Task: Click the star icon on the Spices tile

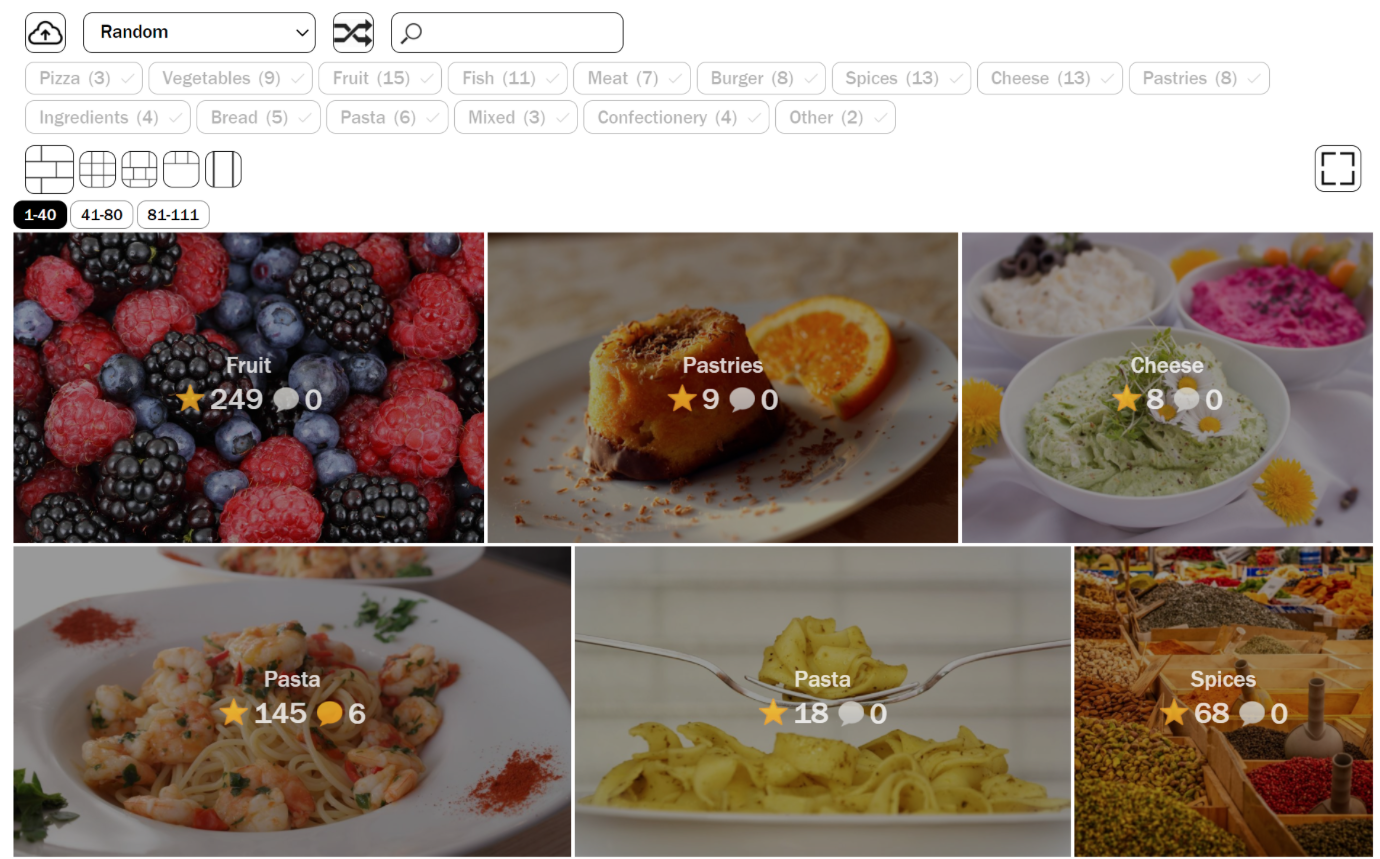Action: 1175,713
